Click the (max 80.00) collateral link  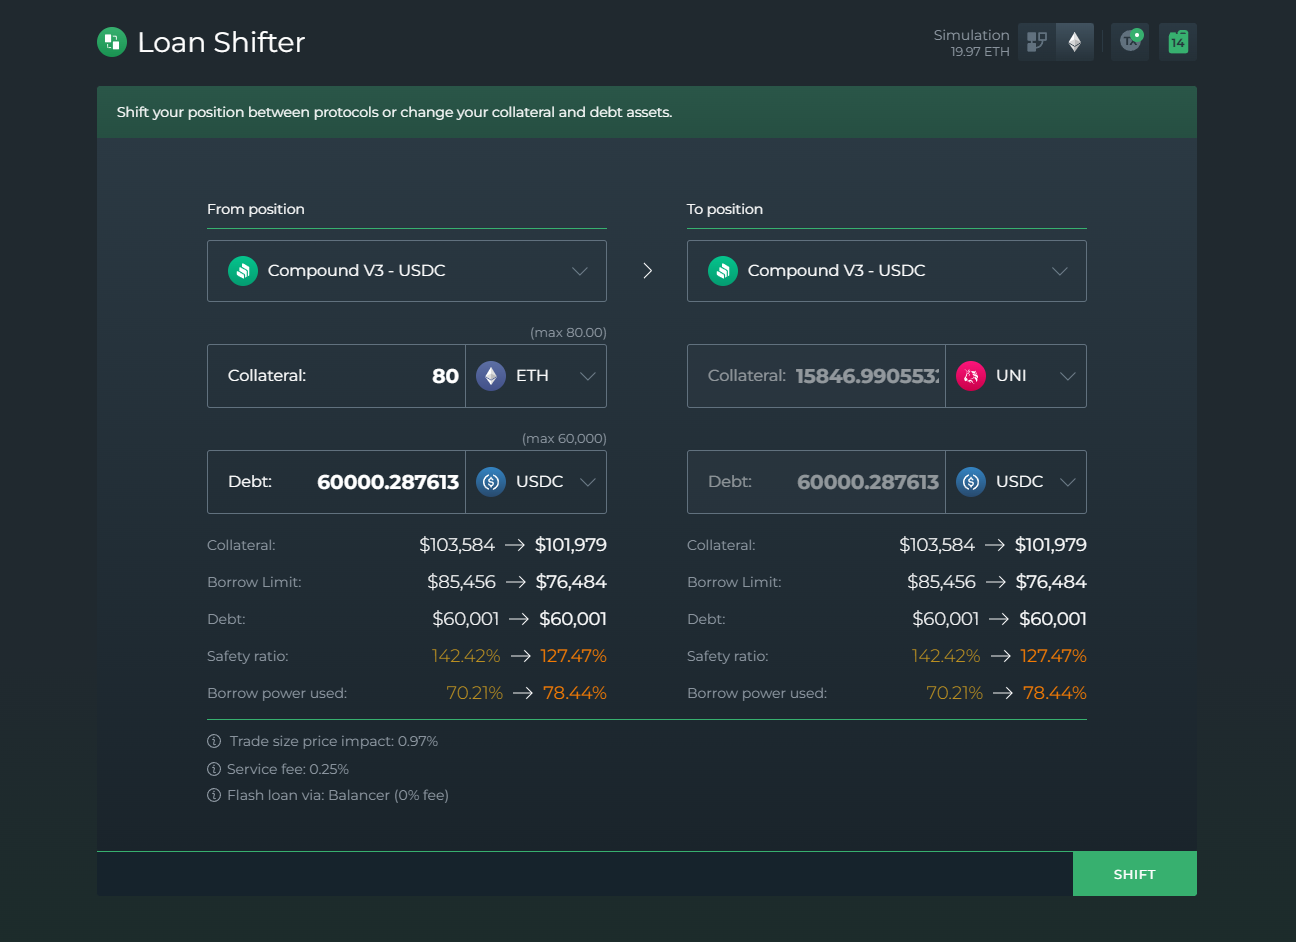(568, 332)
